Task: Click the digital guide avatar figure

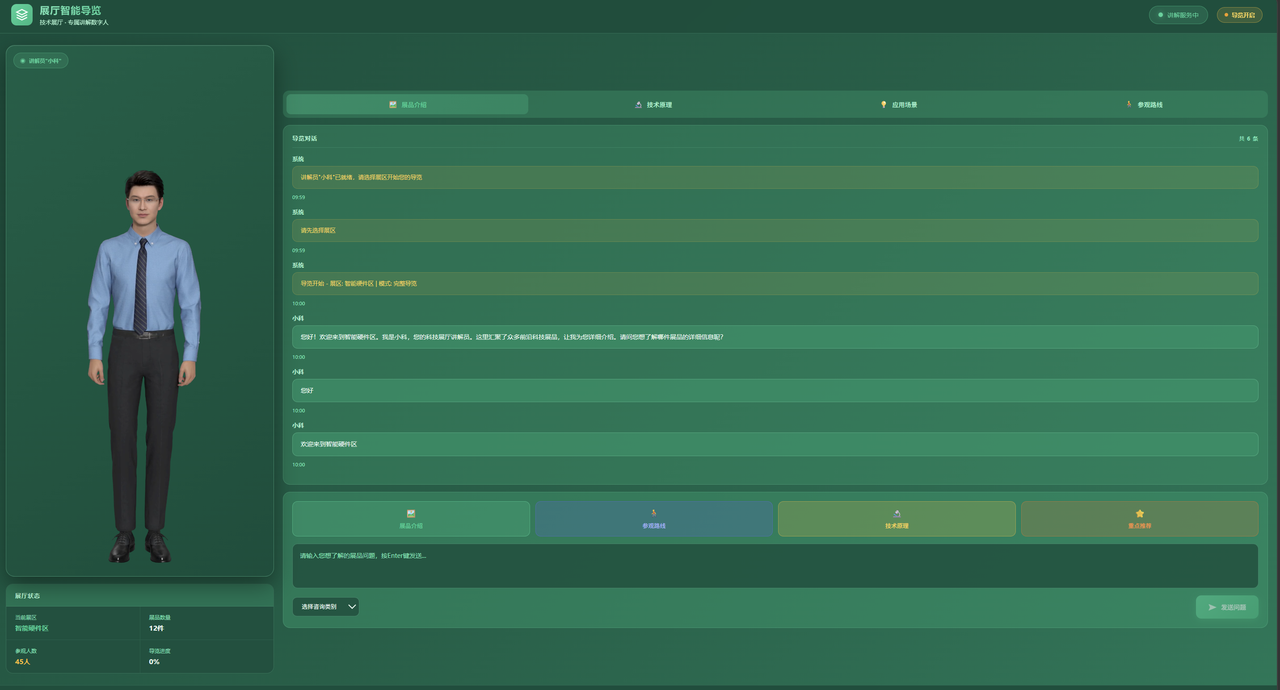Action: (143, 365)
